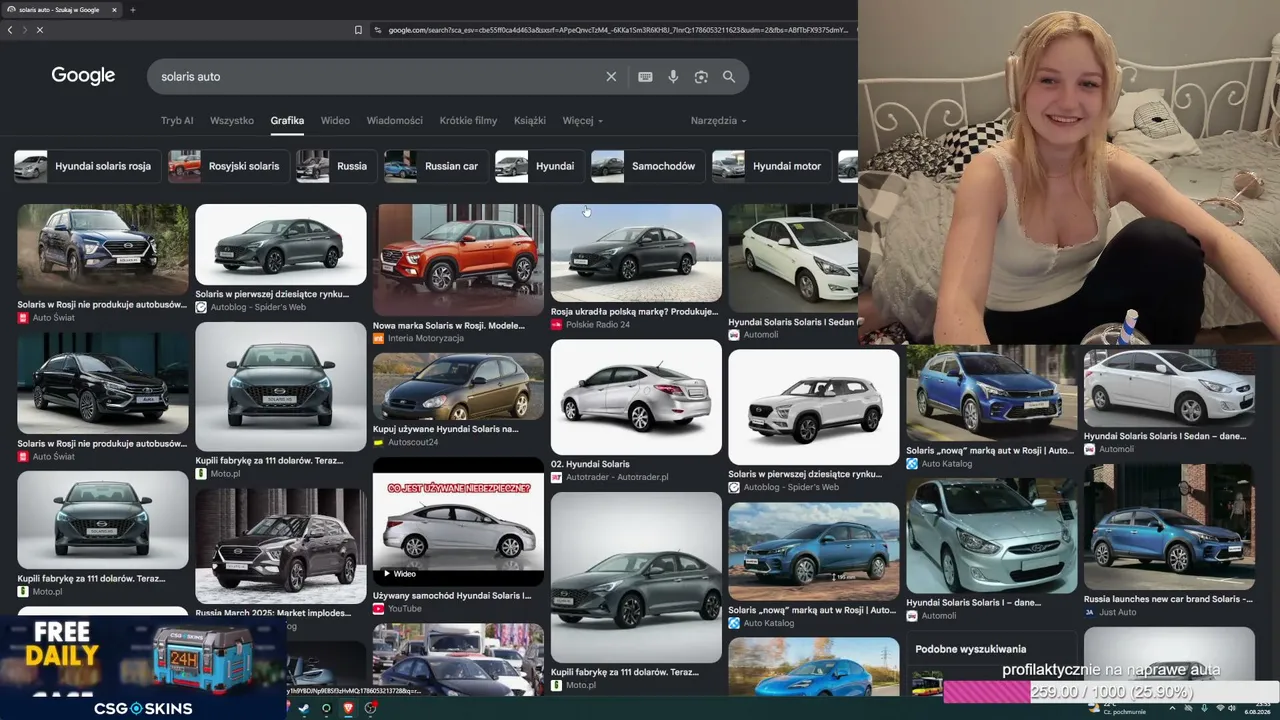Viewport: 1280px width, 720px height.
Task: Select the 'Russia' suggestion chip
Action: pyautogui.click(x=337, y=166)
